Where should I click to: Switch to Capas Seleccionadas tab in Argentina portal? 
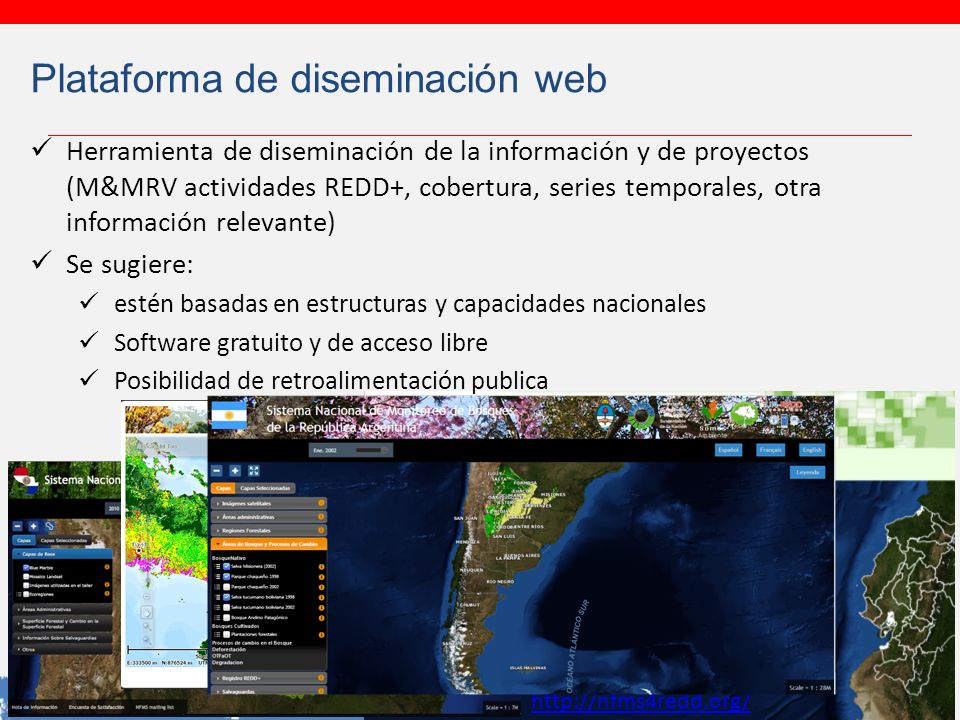(x=265, y=488)
